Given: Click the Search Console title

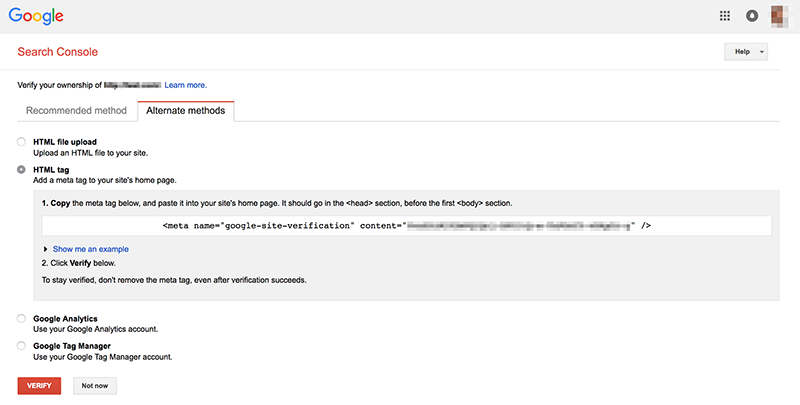Looking at the screenshot, I should (58, 52).
